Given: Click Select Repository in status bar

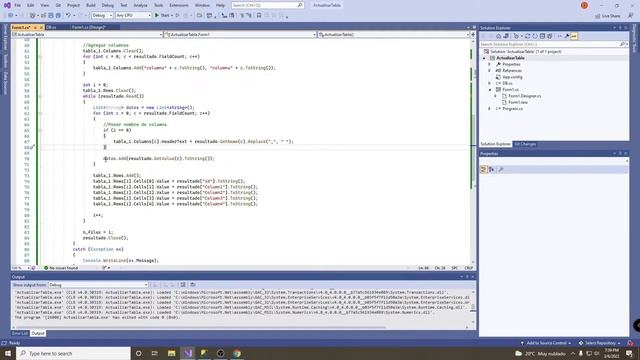Looking at the screenshot, I should [x=600, y=343].
